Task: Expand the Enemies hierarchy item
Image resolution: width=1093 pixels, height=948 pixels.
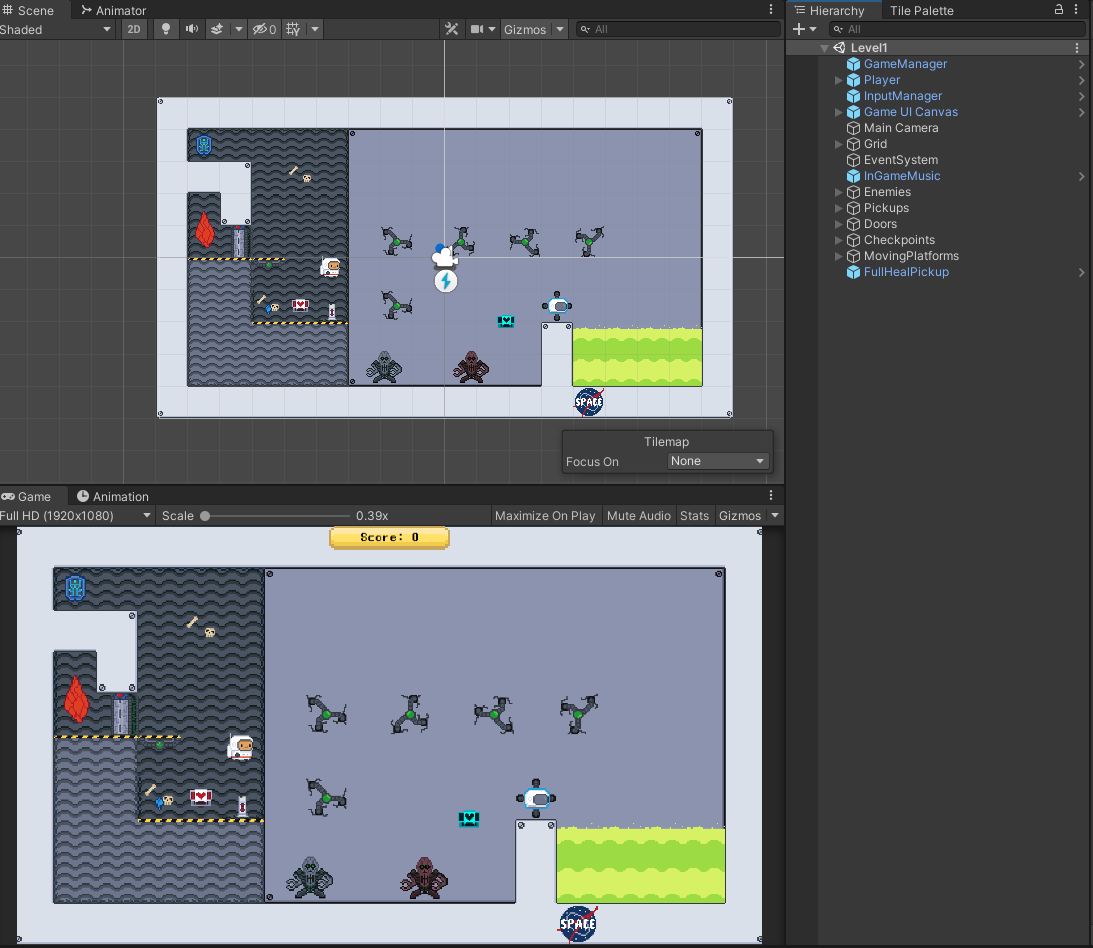Action: coord(839,192)
